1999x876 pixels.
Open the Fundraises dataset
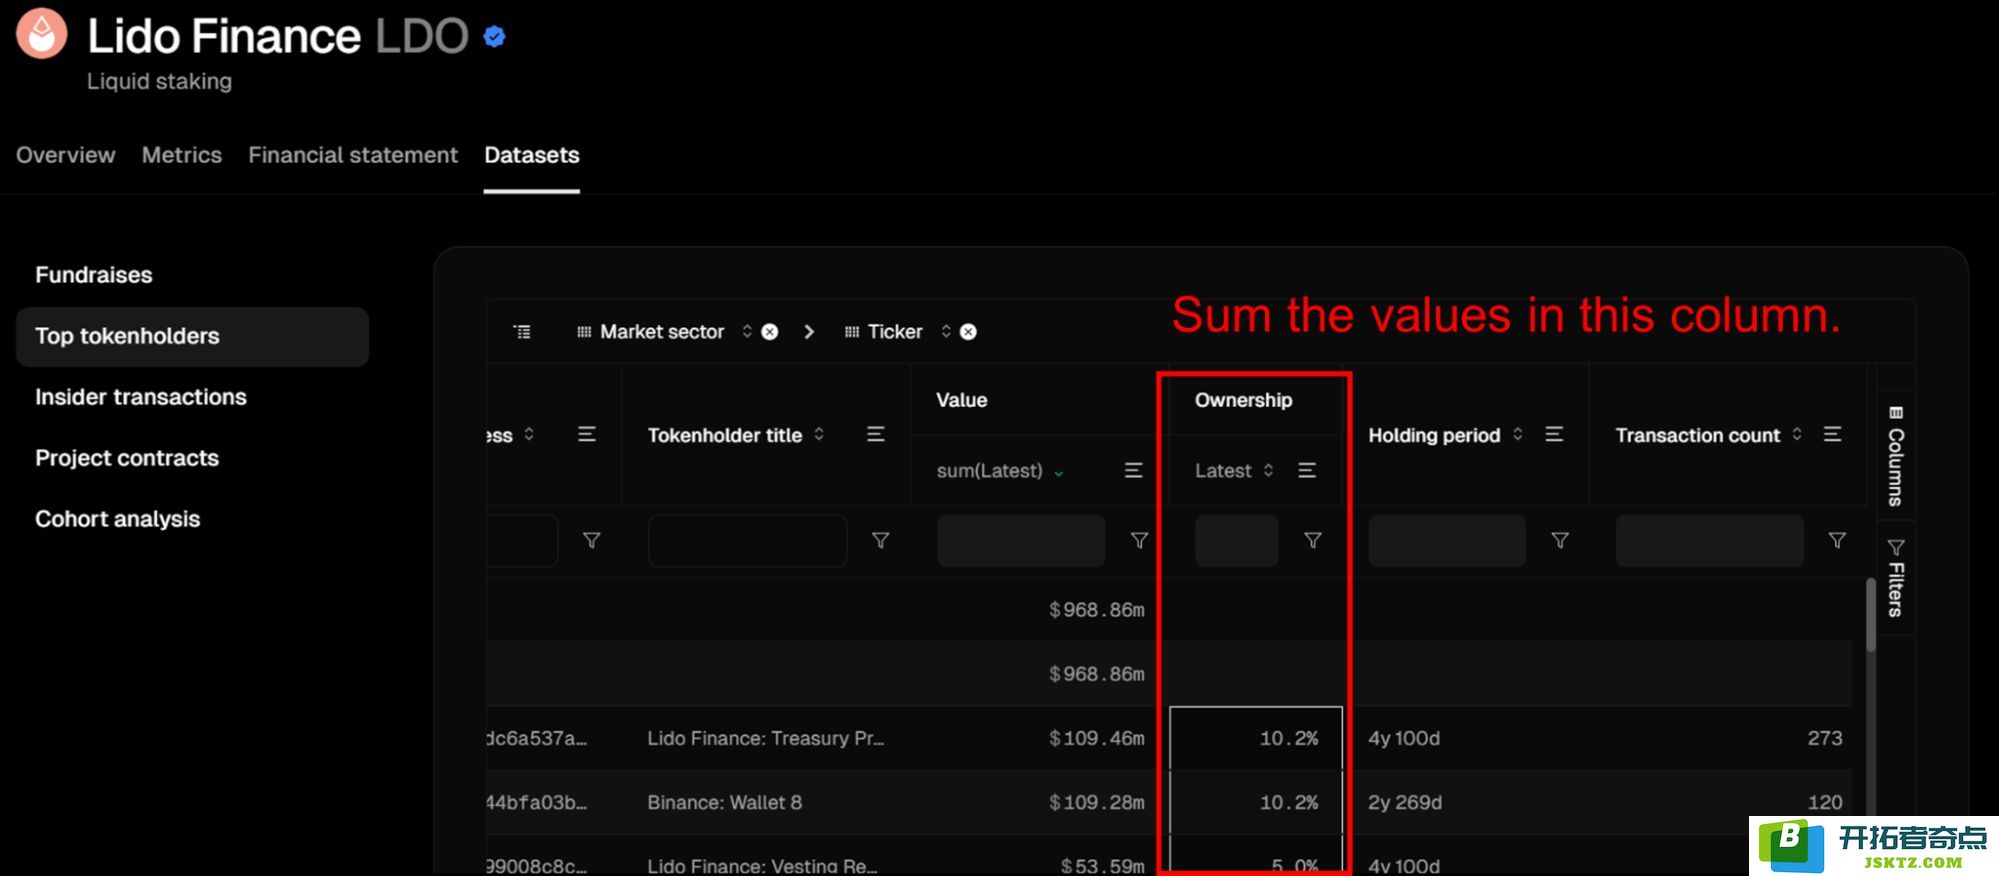(94, 275)
